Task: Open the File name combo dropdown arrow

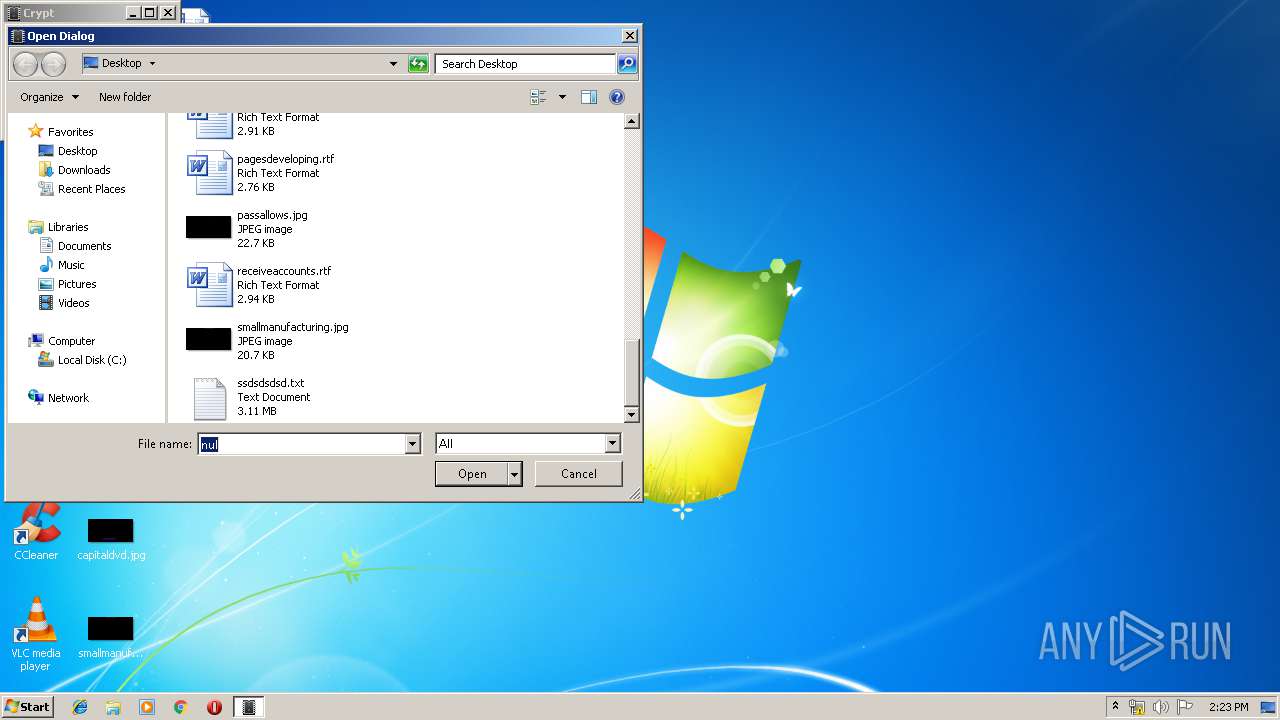Action: [x=413, y=444]
